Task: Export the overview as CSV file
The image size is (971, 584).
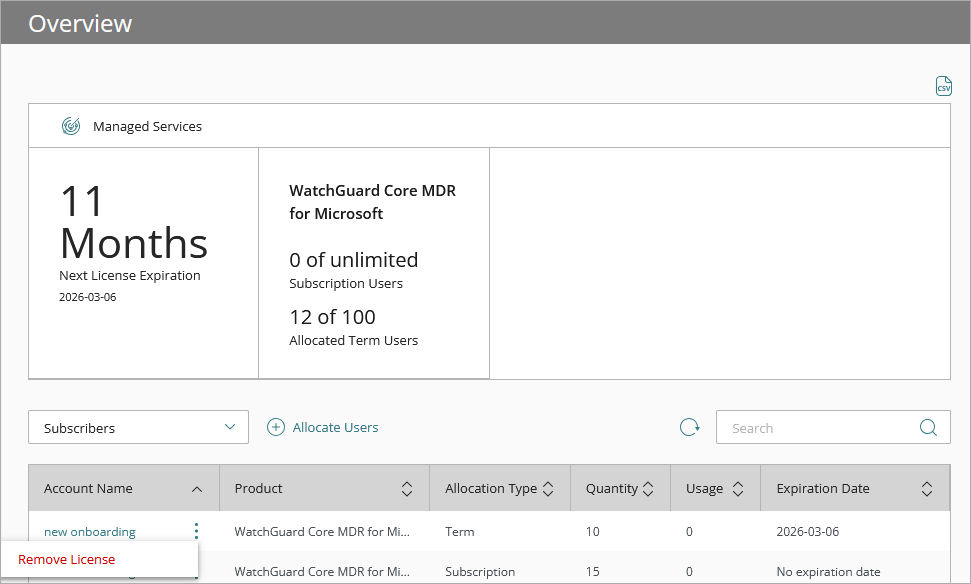Action: click(943, 86)
